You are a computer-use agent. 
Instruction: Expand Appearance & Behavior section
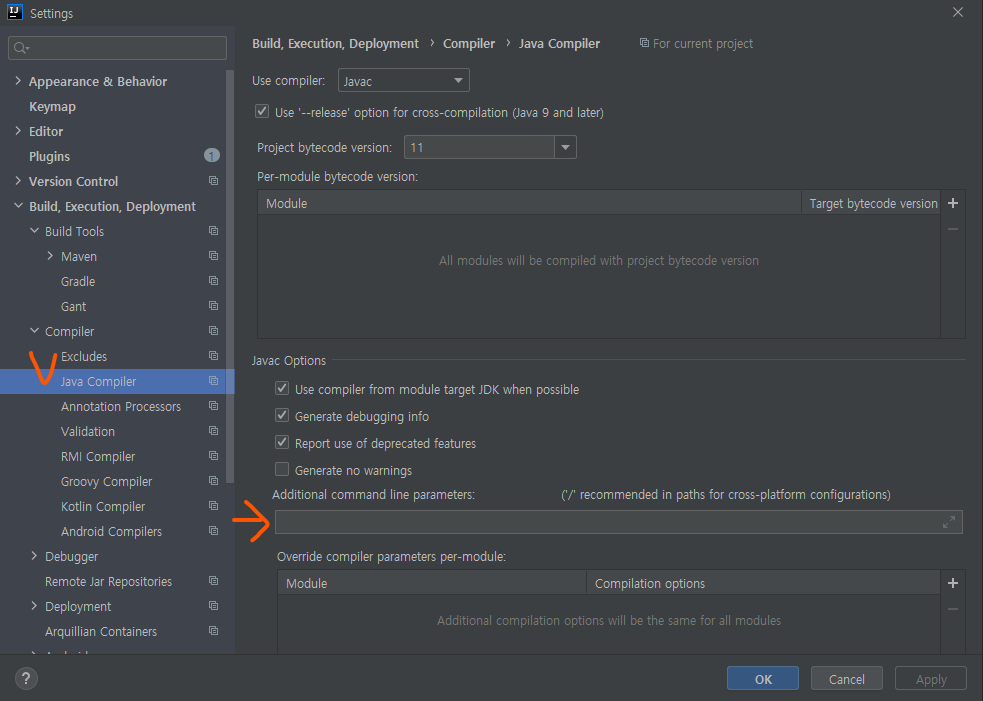18,81
